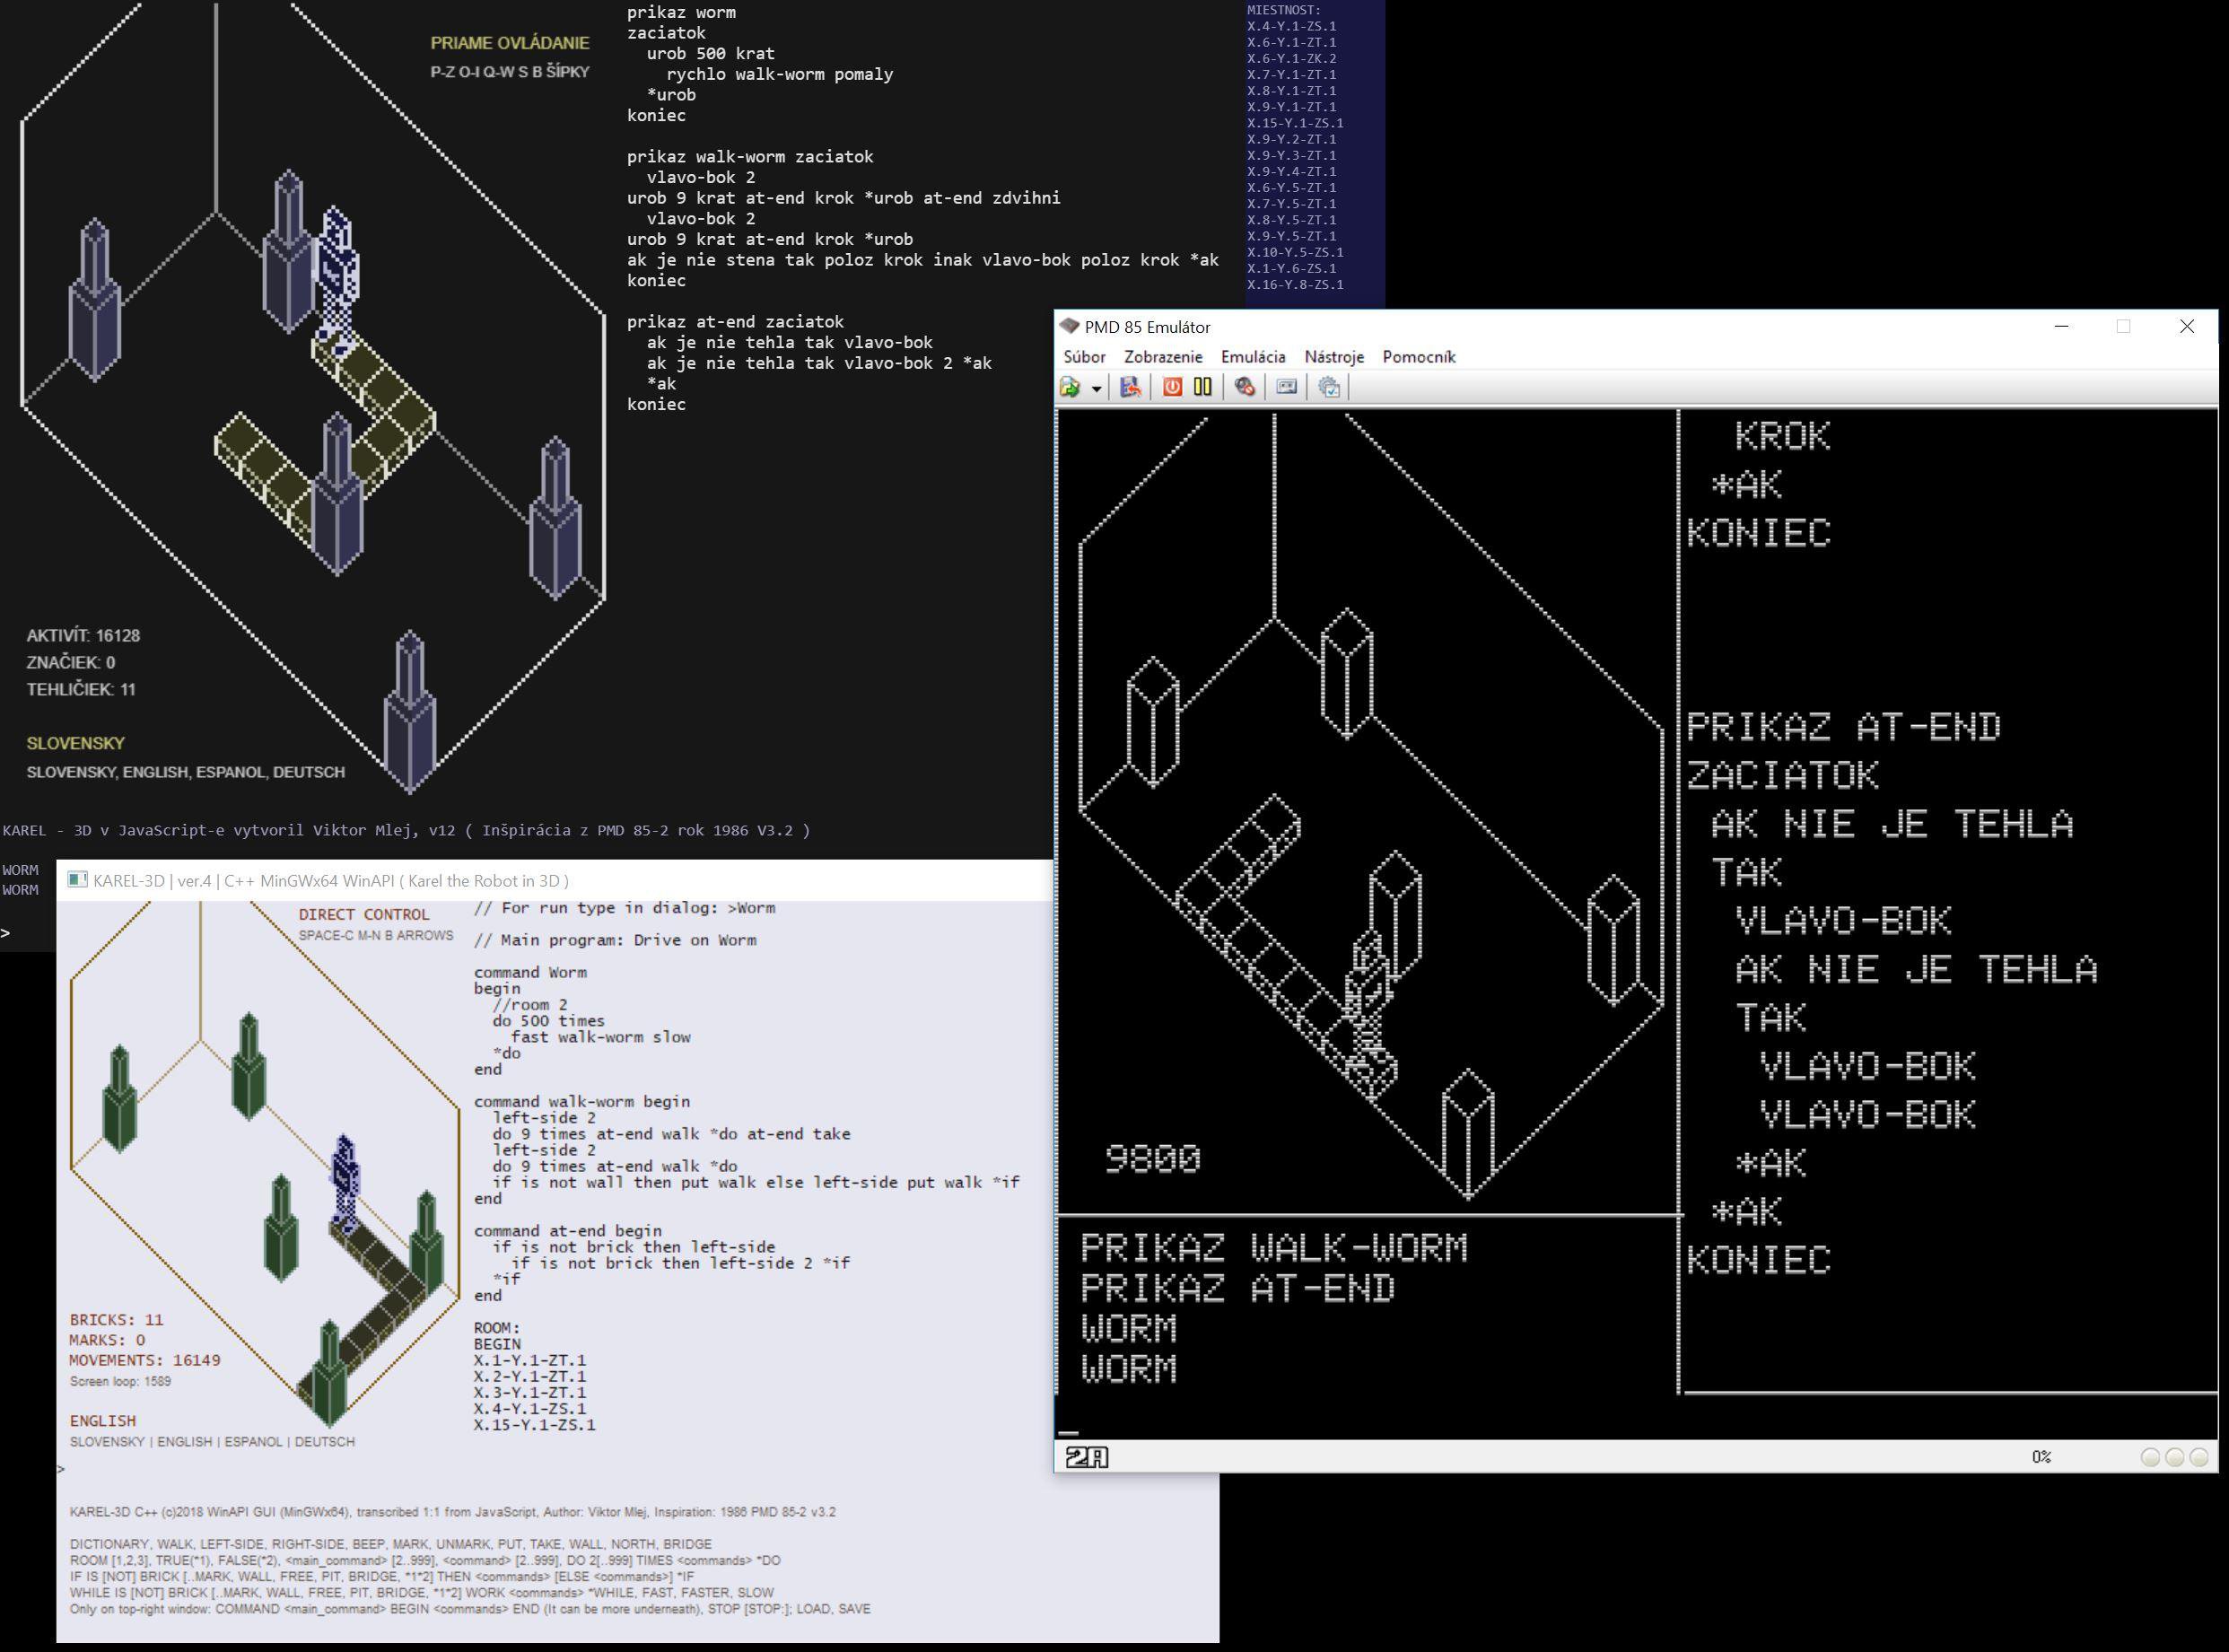Click the PMD 85 Emulator title bar icon

pyautogui.click(x=1072, y=326)
